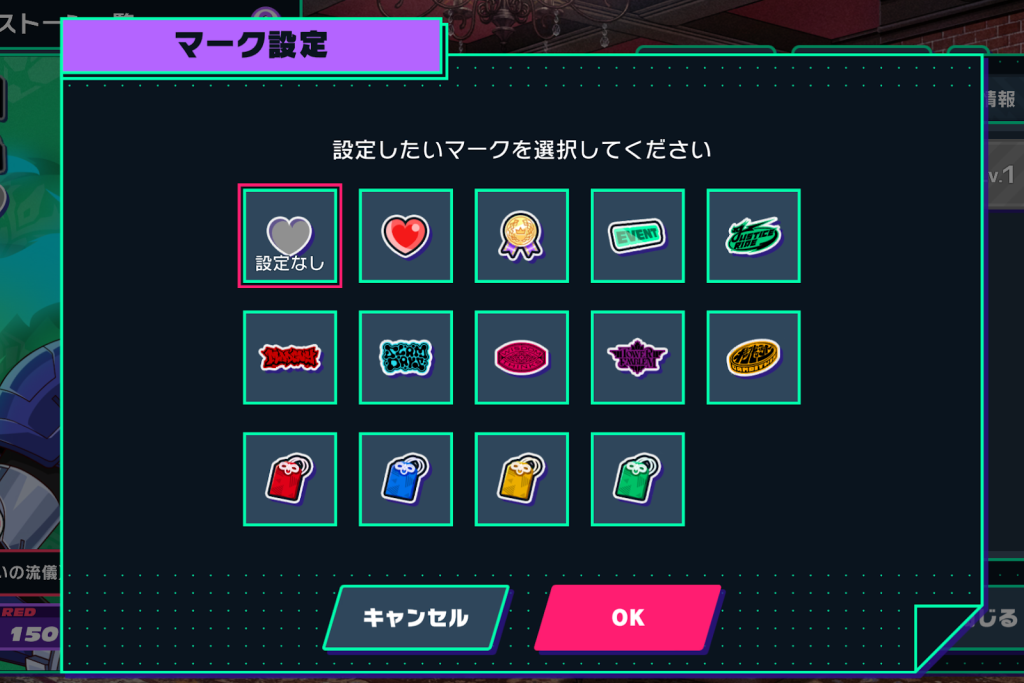Click the RED 150 badge behind dialog

point(30,627)
